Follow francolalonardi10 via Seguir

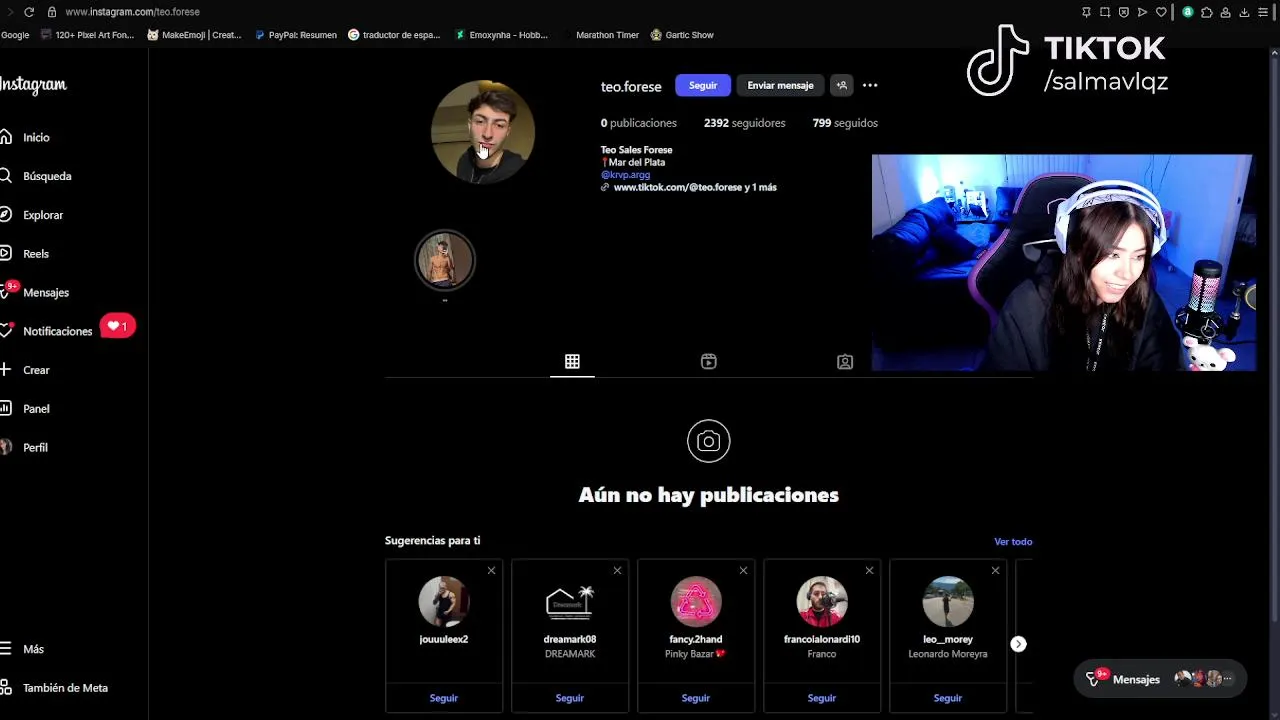click(x=822, y=698)
